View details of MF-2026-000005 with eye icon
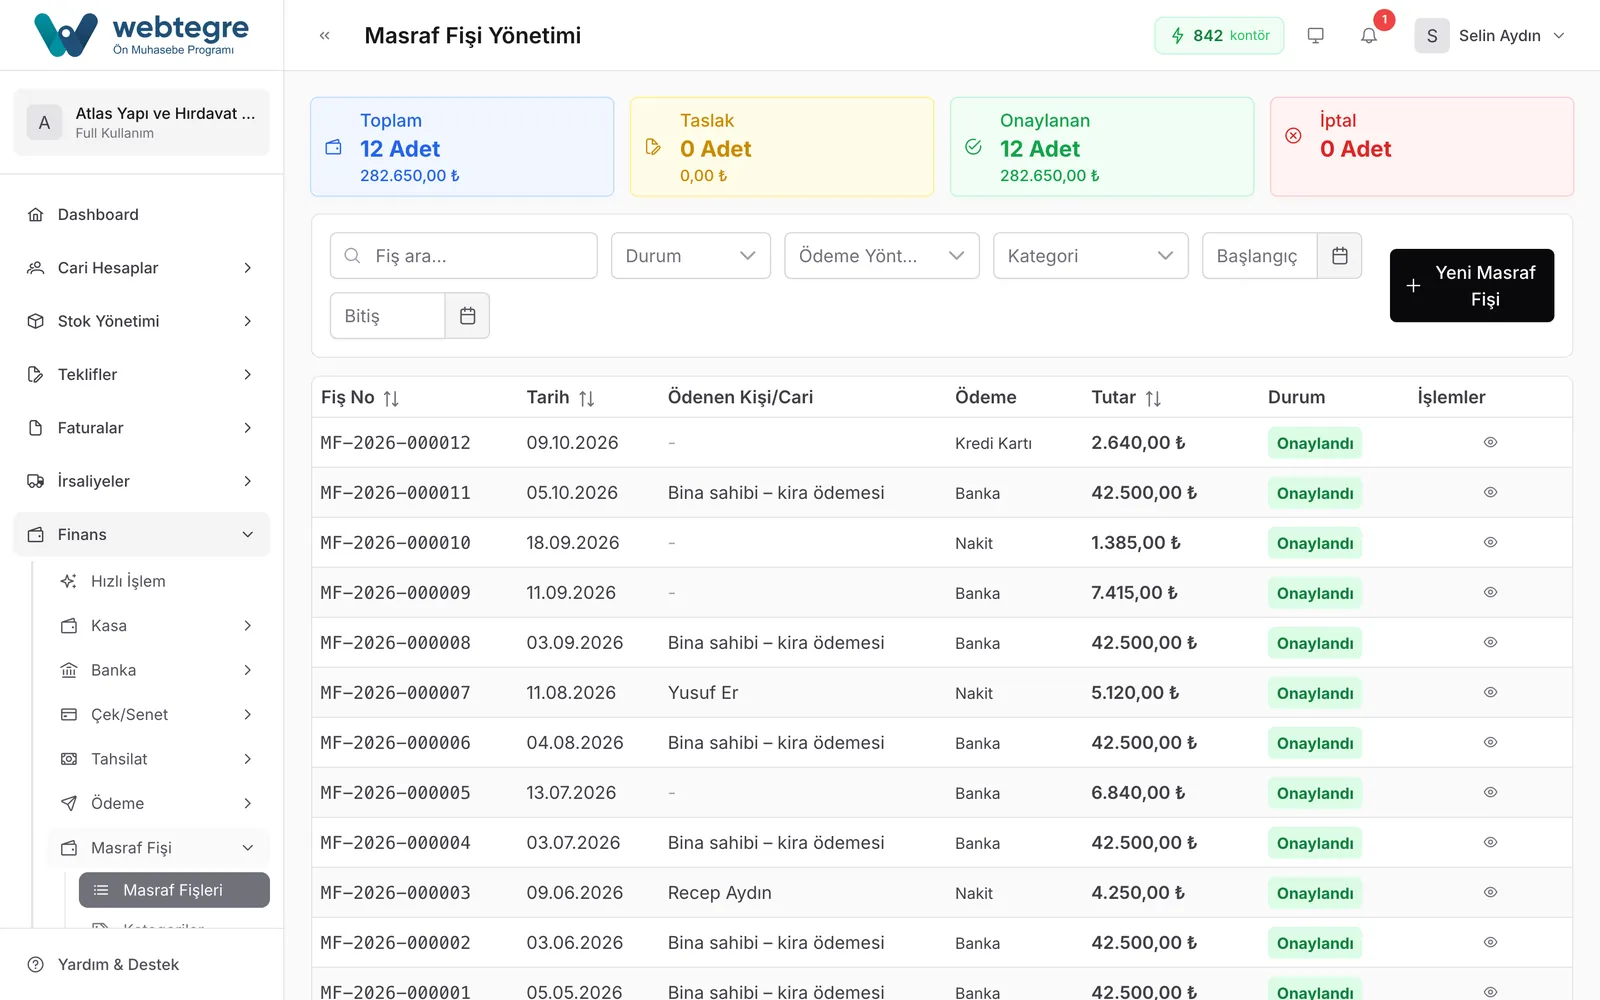The image size is (1600, 1000). click(x=1490, y=792)
